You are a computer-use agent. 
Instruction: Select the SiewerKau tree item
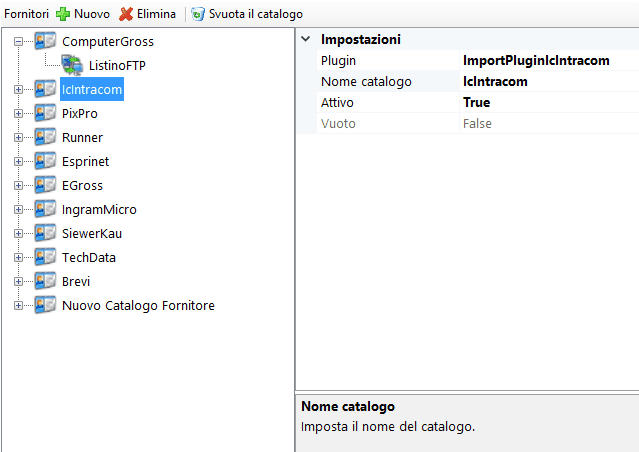point(92,234)
